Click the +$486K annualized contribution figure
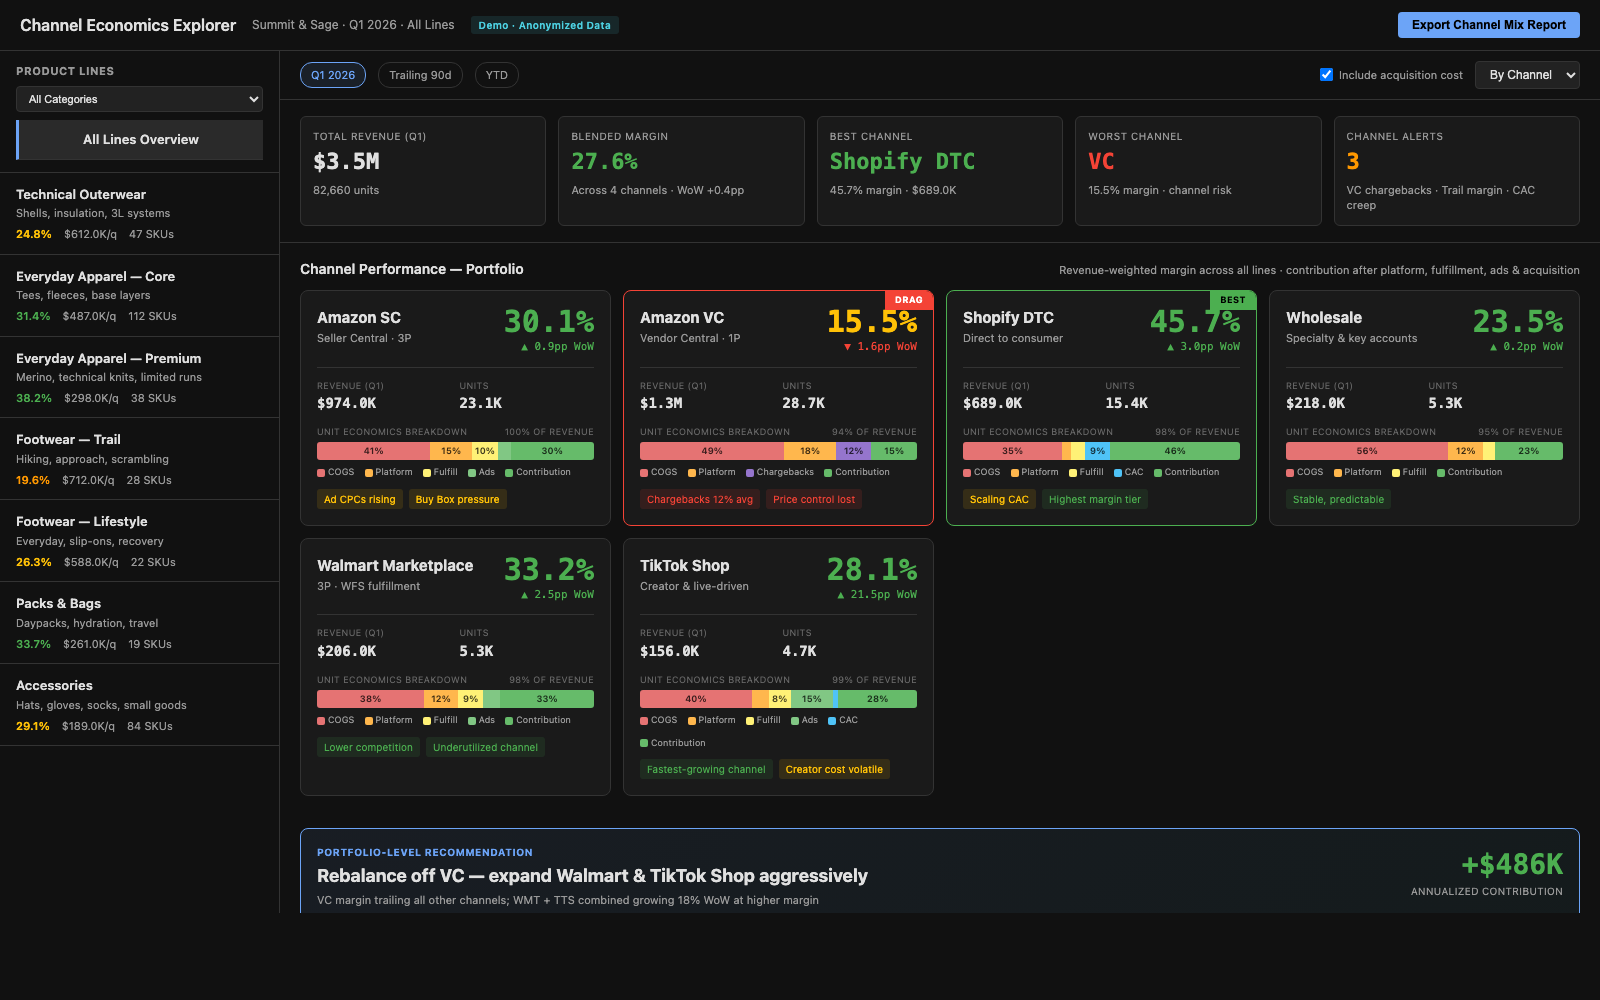 (x=1512, y=864)
